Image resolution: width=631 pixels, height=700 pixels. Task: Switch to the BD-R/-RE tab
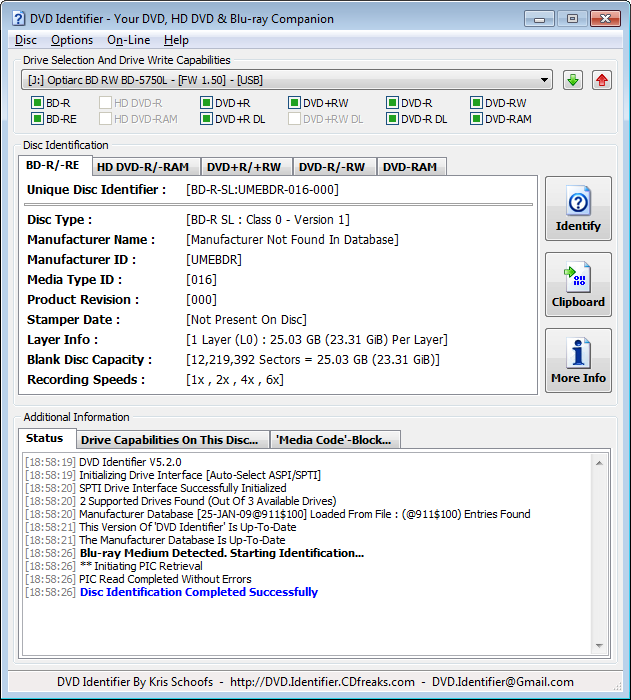tap(53, 166)
